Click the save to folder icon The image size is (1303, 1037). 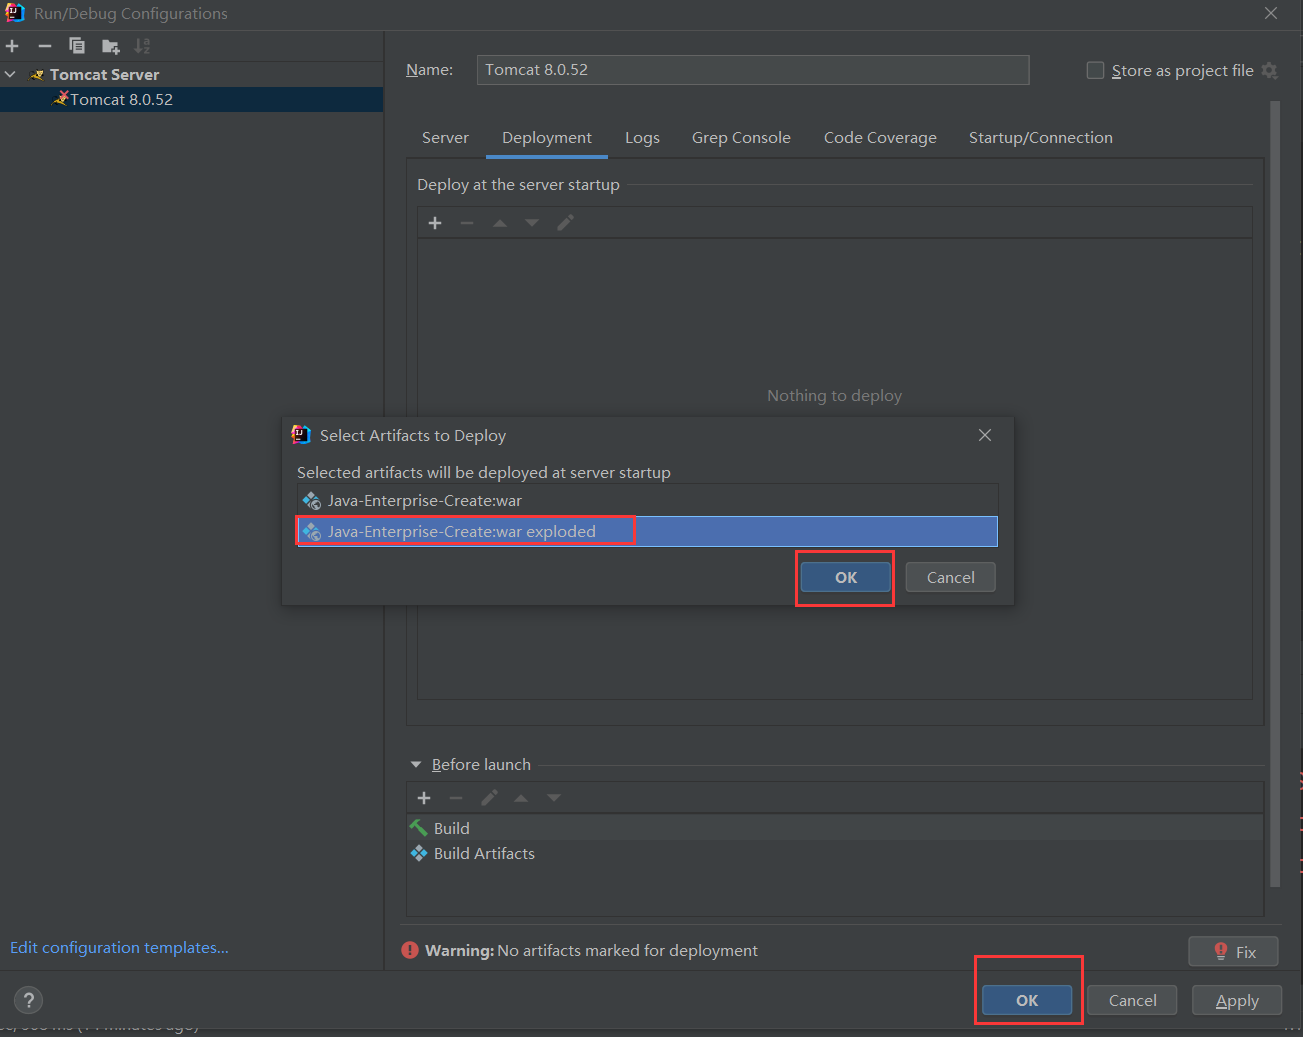pos(110,46)
